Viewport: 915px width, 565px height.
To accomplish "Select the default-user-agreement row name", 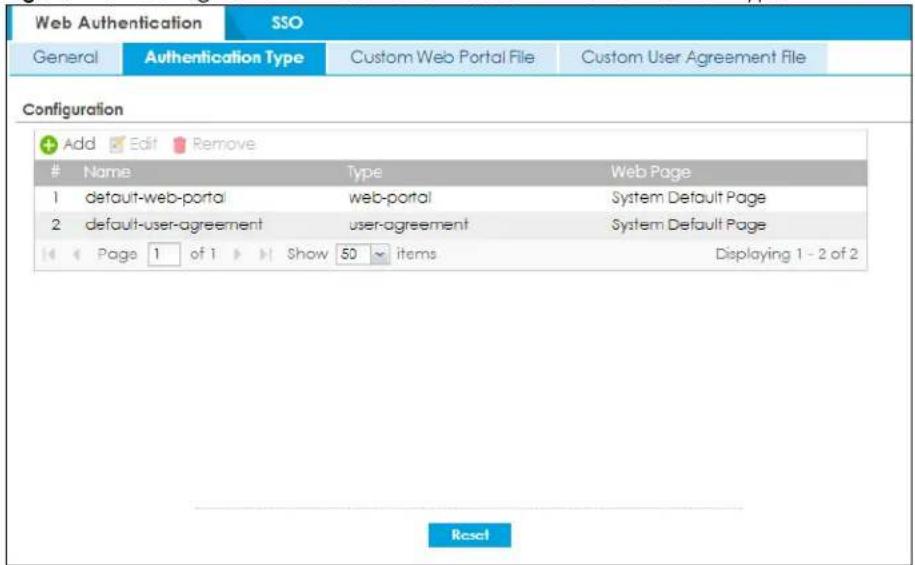I will (x=174, y=225).
